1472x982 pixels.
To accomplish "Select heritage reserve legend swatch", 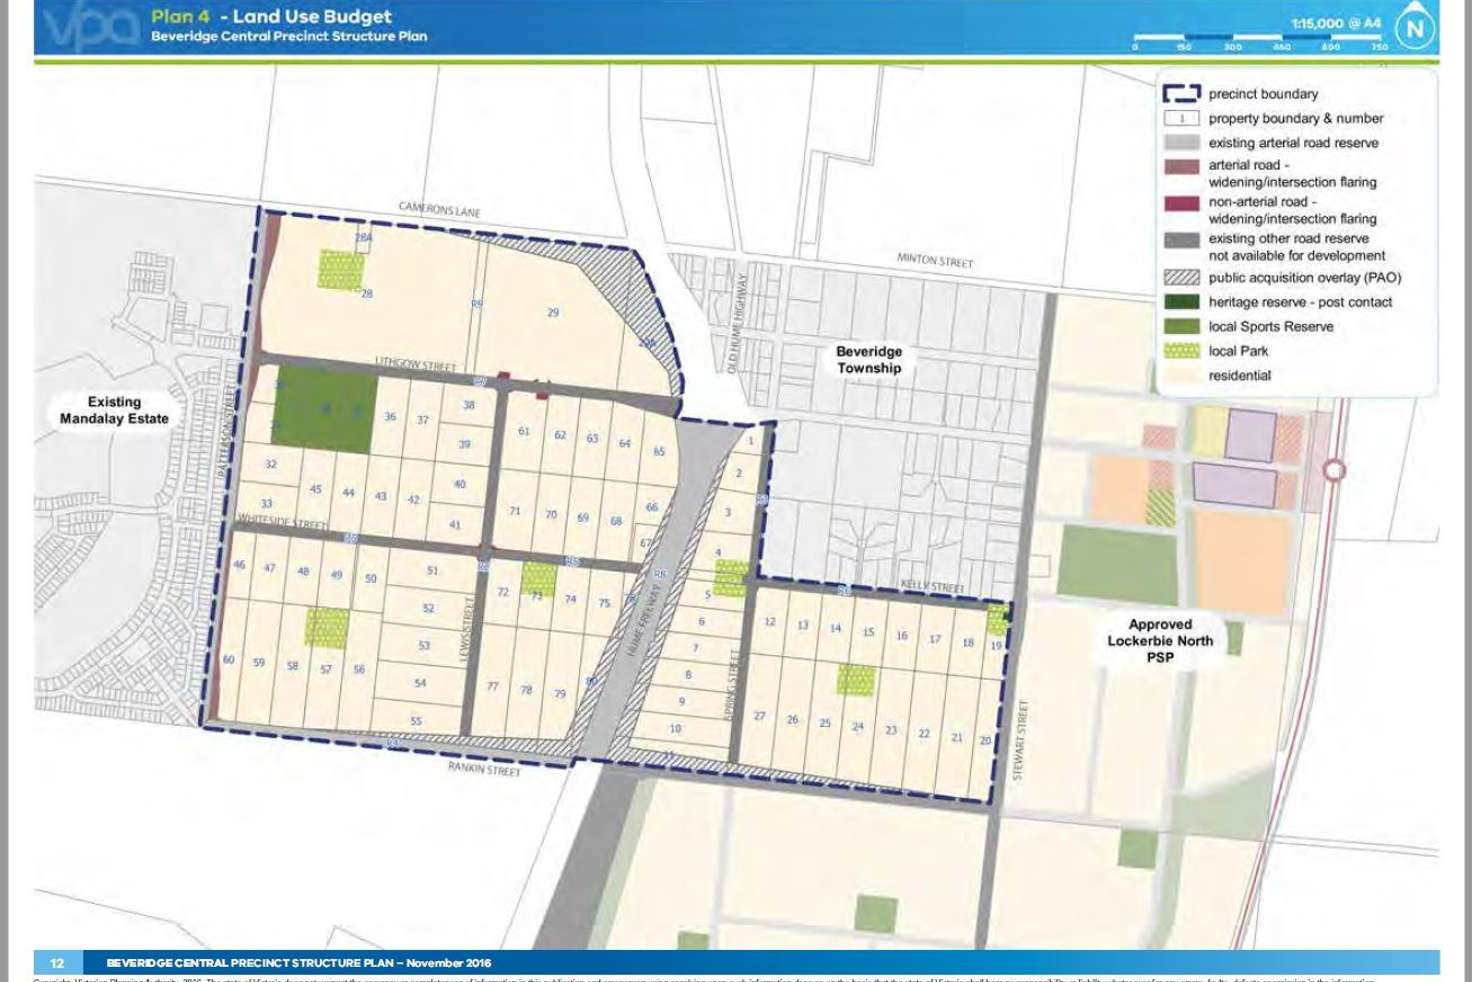I will tap(1181, 301).
